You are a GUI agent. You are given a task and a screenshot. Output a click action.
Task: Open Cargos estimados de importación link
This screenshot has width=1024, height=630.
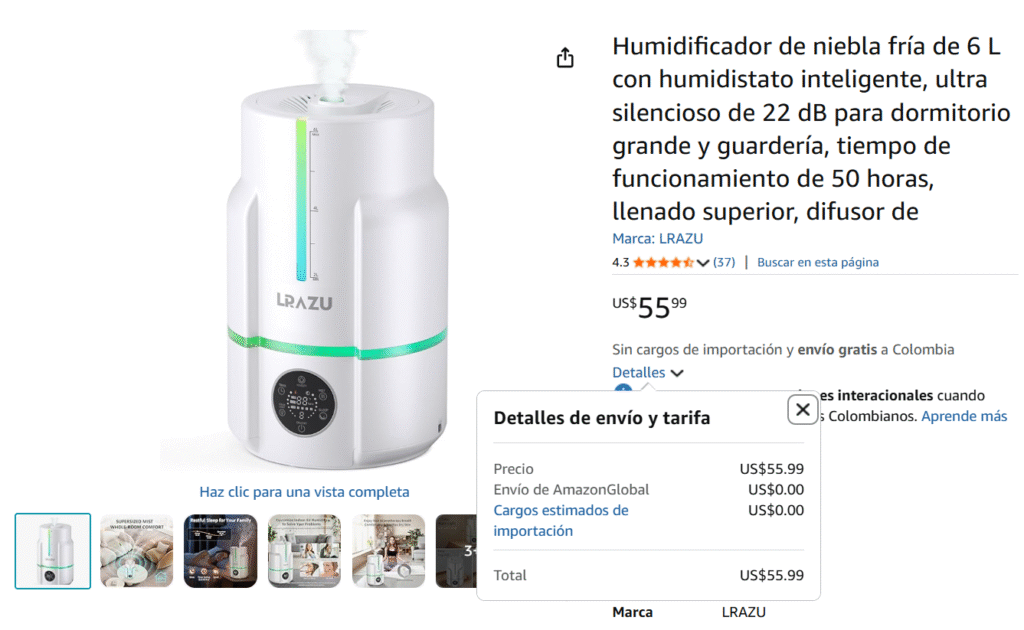pyautogui.click(x=560, y=520)
